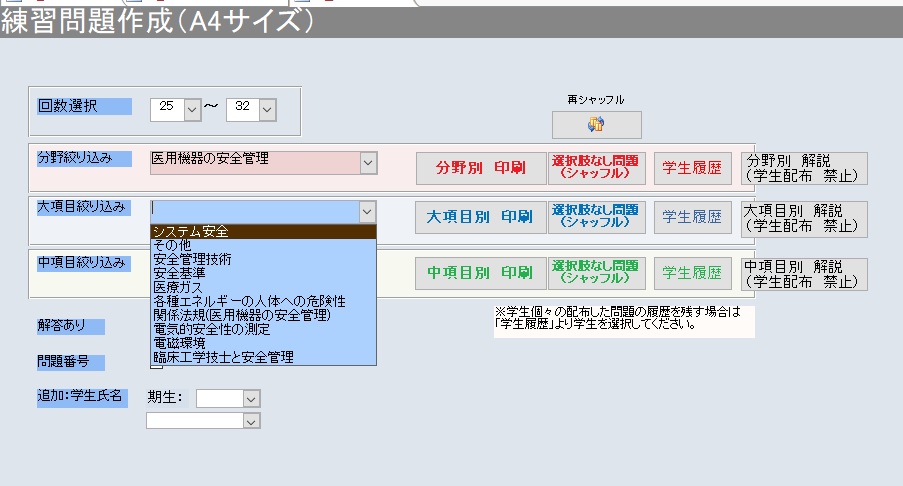Pick 各種エネルギーの人体への危険性 entry
Screen dimensions: 903x486
pos(263,301)
